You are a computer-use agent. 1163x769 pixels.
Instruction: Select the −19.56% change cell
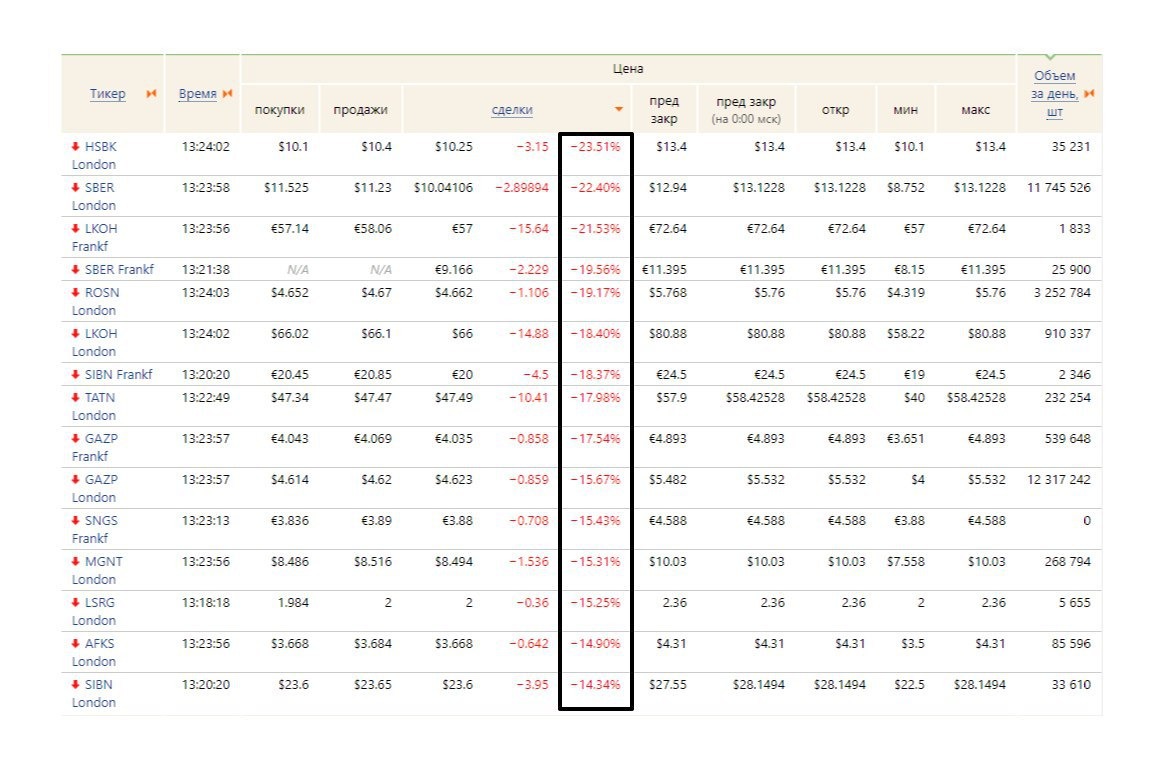click(x=596, y=269)
